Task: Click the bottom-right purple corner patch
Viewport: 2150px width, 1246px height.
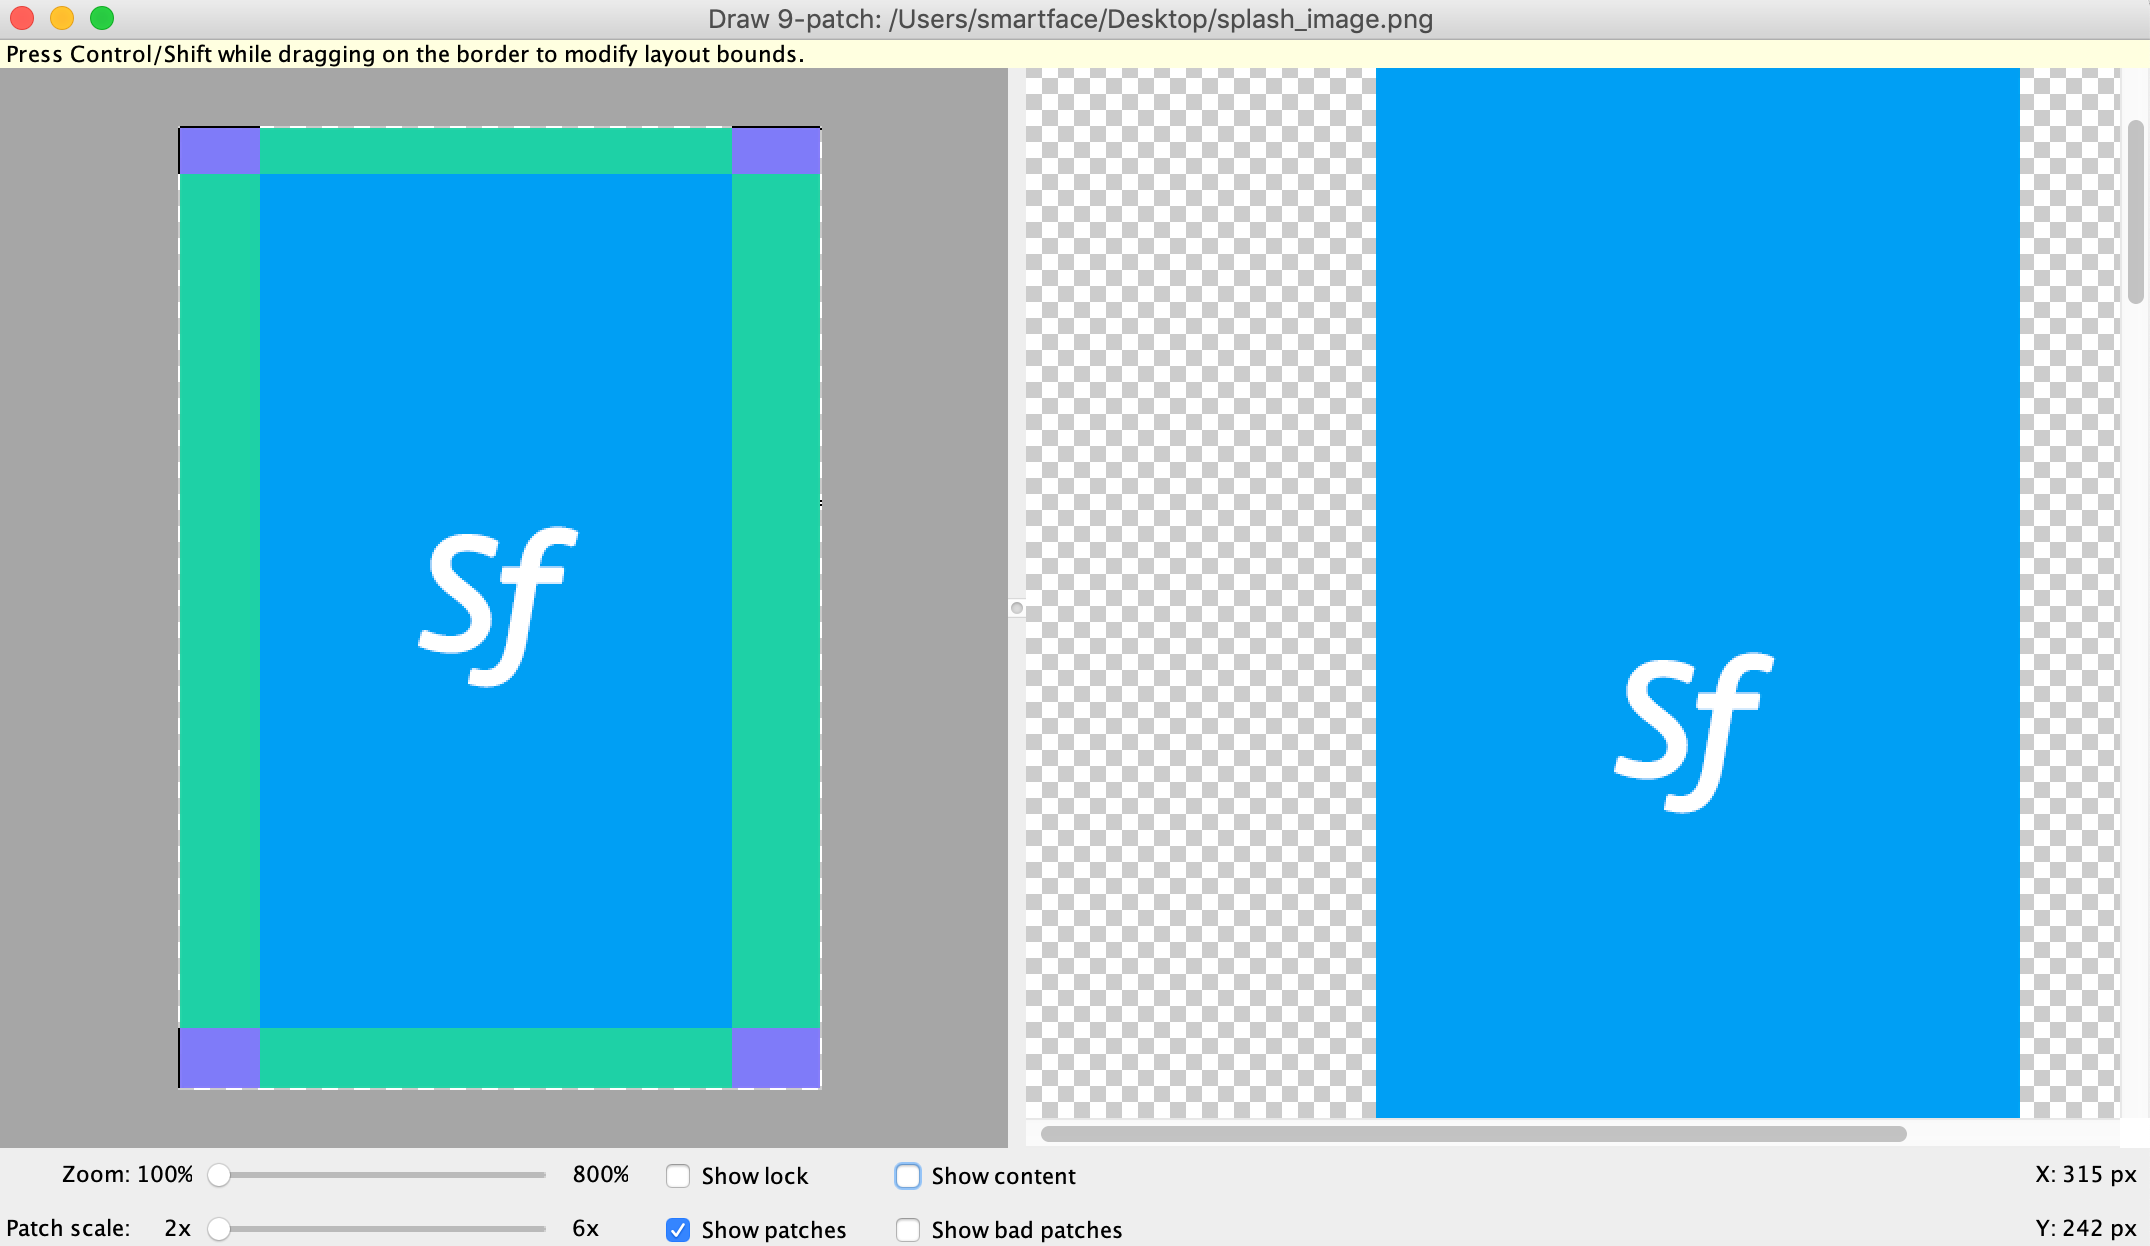Action: [x=776, y=1058]
